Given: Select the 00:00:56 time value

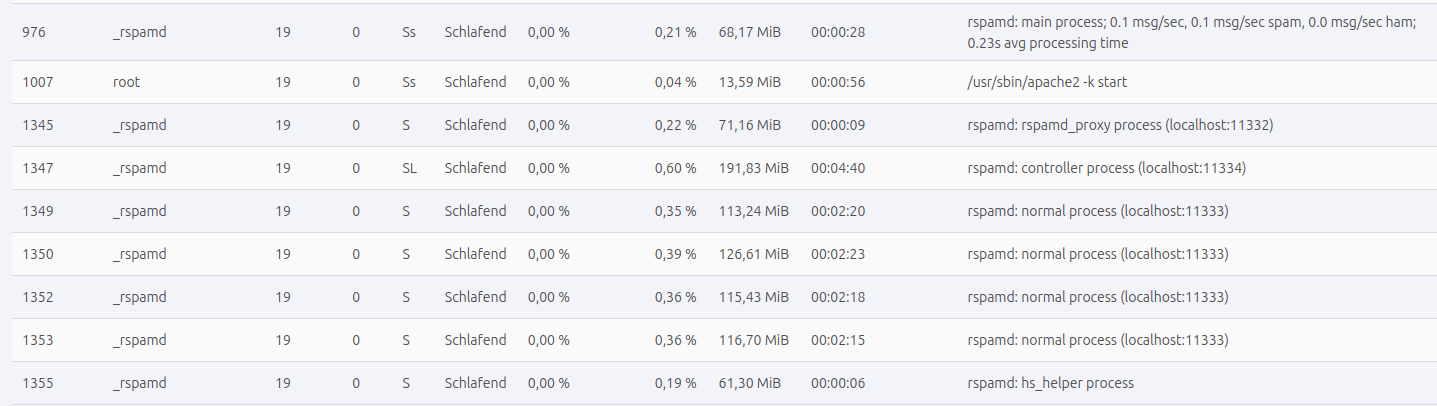Looking at the screenshot, I should click(837, 82).
